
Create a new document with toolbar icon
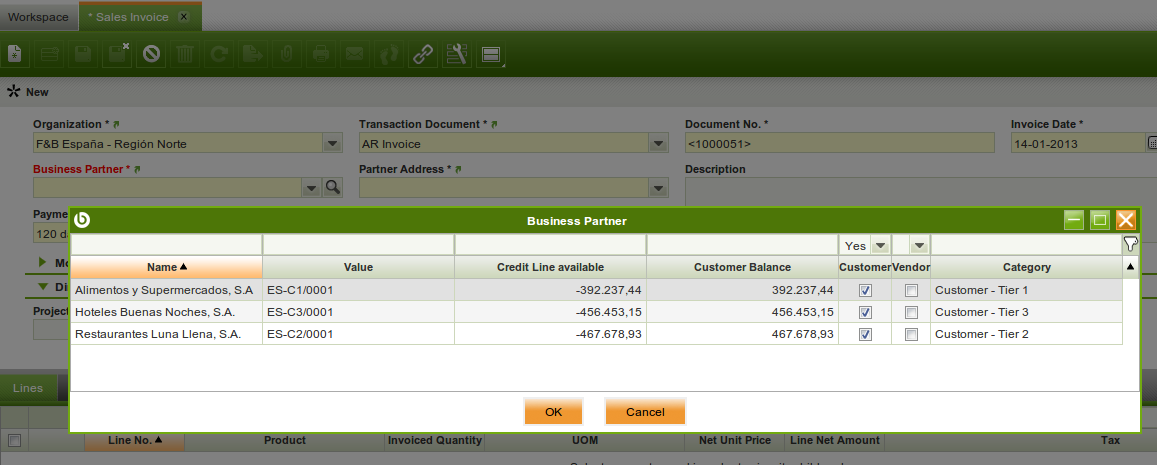tap(14, 54)
